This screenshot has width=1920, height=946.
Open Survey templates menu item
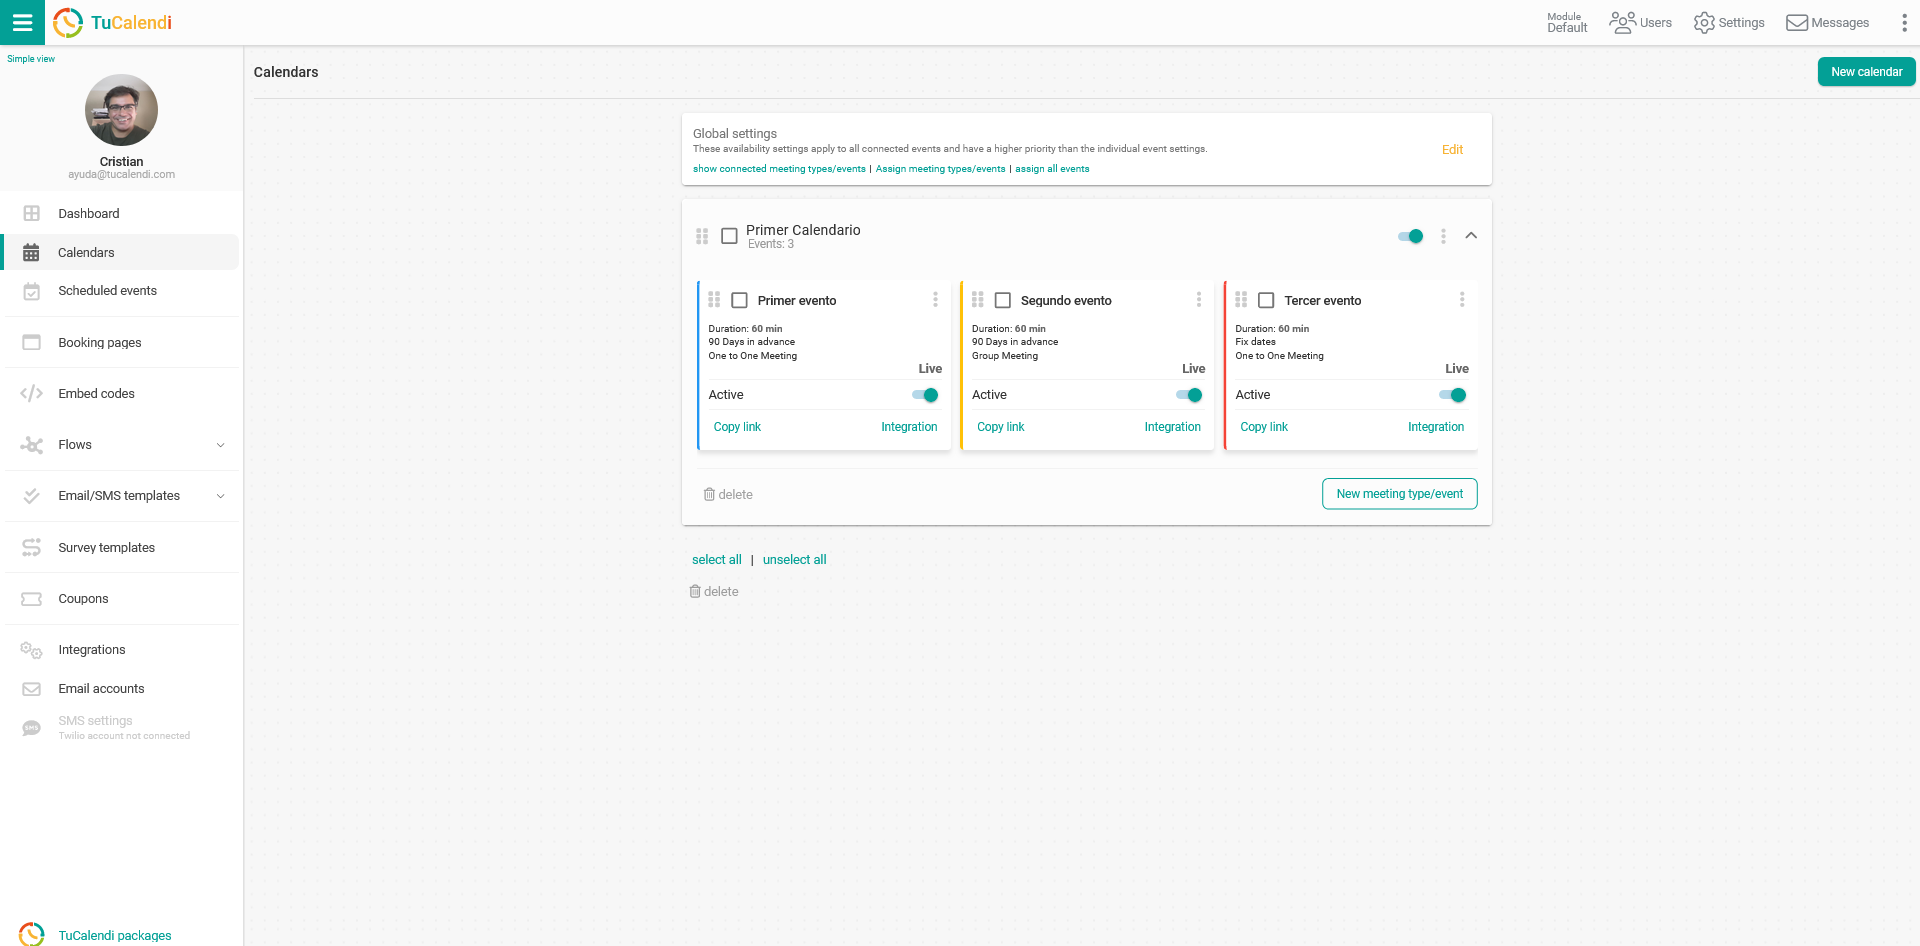click(121, 547)
